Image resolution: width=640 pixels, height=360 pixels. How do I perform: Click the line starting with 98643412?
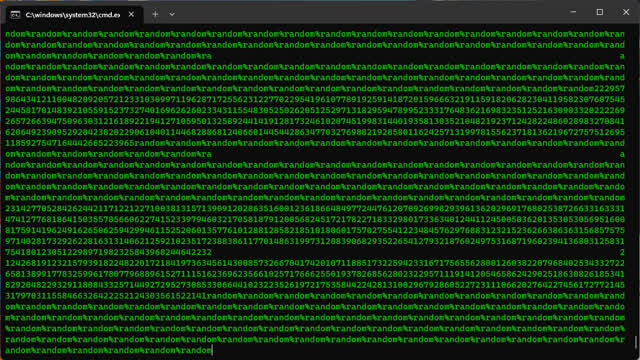click(315, 99)
